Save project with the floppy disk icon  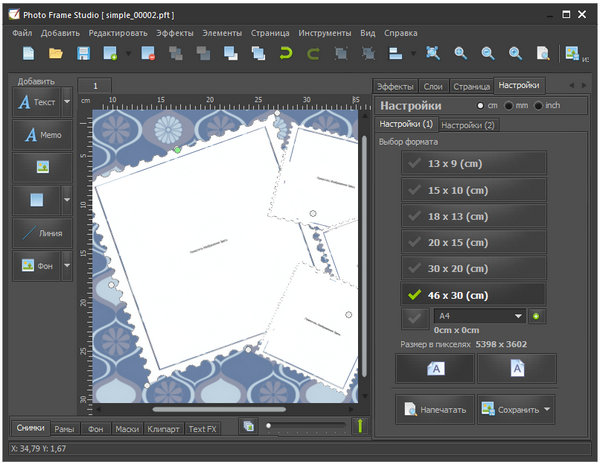coord(83,53)
